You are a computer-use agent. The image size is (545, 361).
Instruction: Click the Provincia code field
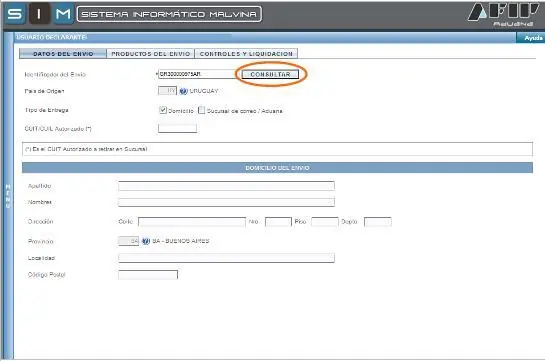pyautogui.click(x=128, y=241)
